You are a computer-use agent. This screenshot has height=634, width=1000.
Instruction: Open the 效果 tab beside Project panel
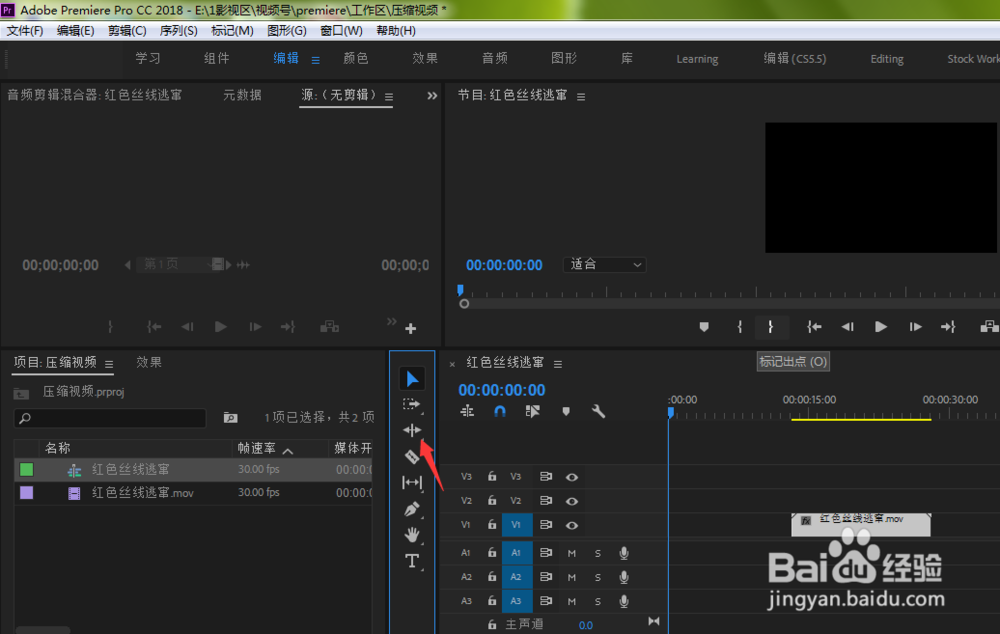pyautogui.click(x=149, y=362)
